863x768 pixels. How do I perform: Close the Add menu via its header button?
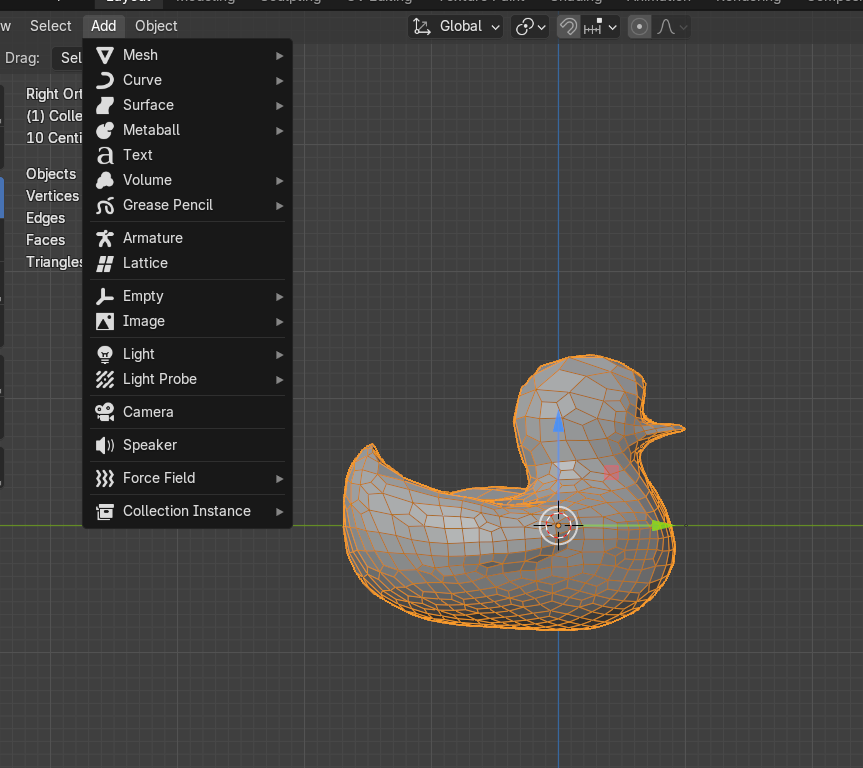click(103, 26)
